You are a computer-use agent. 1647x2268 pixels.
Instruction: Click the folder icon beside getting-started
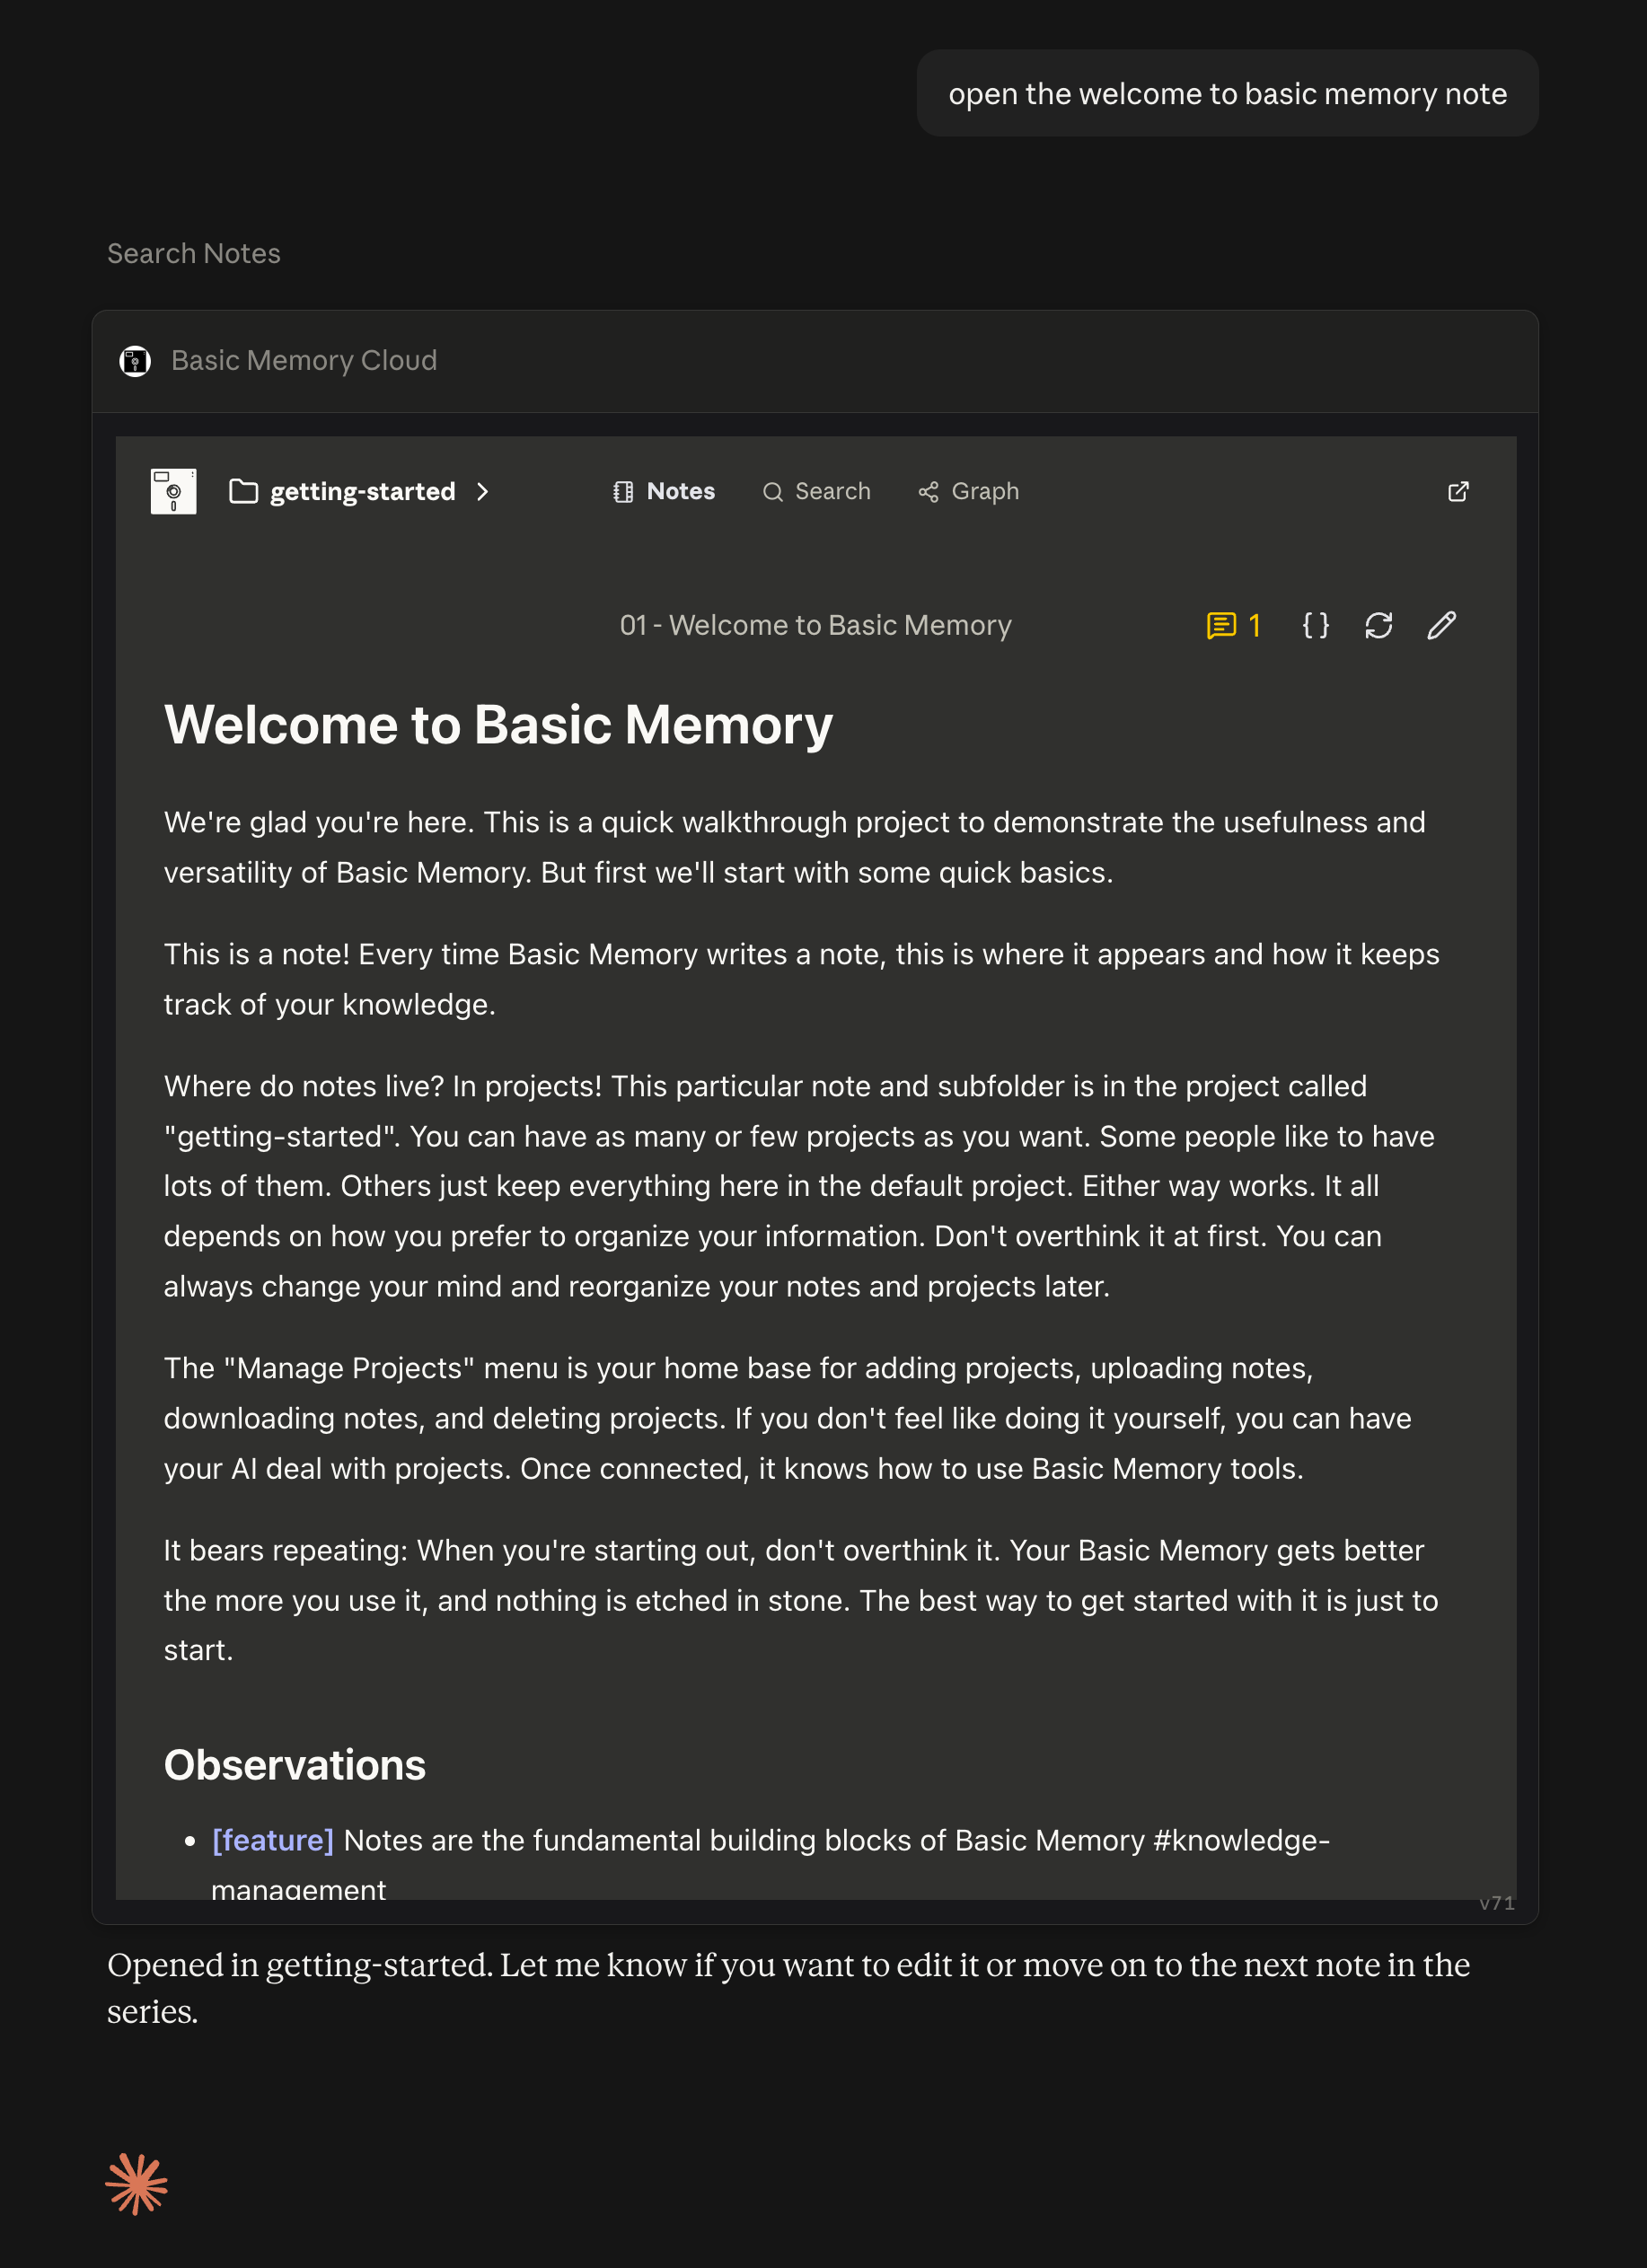point(243,491)
